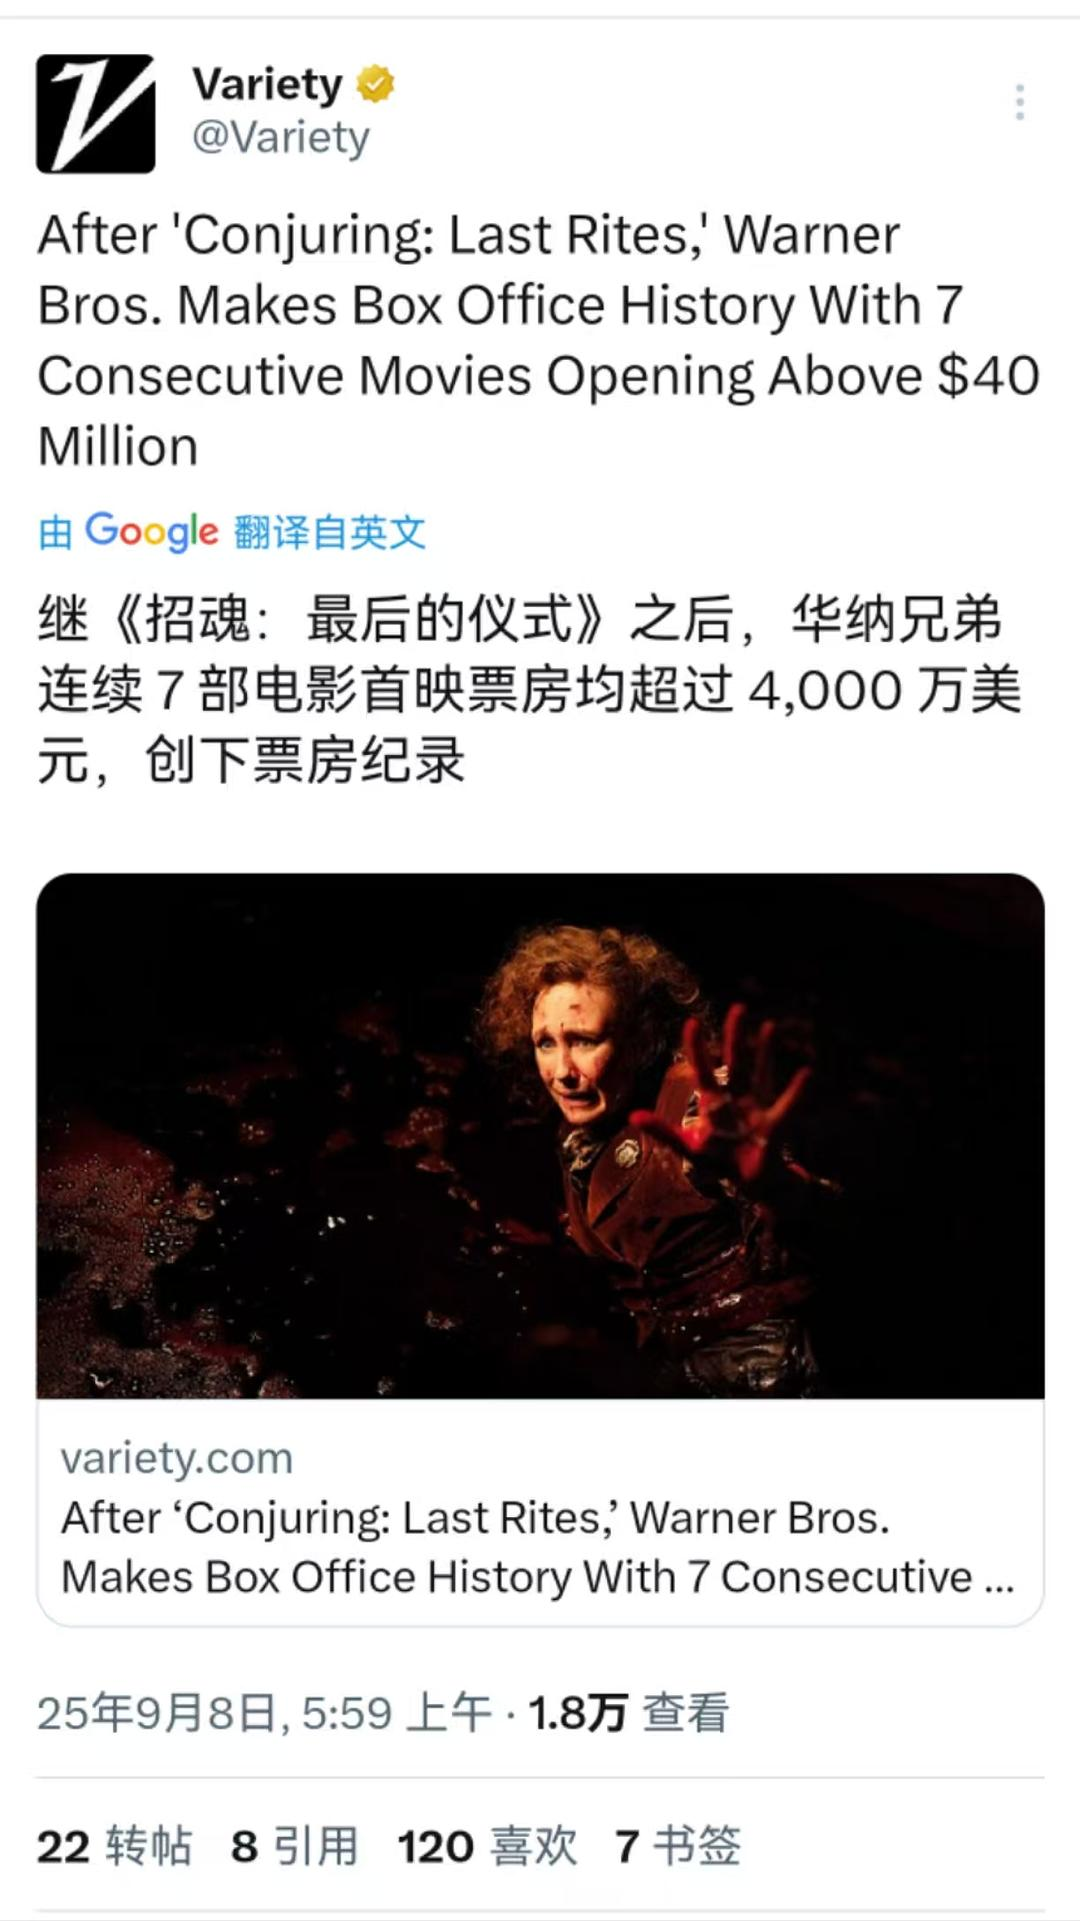The image size is (1080, 1921).
Task: Open the variety.com domain link
Action: click(x=177, y=1458)
